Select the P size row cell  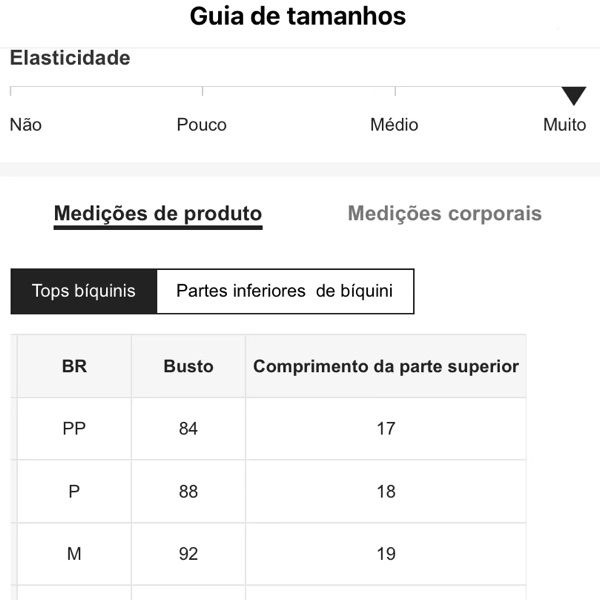74,491
